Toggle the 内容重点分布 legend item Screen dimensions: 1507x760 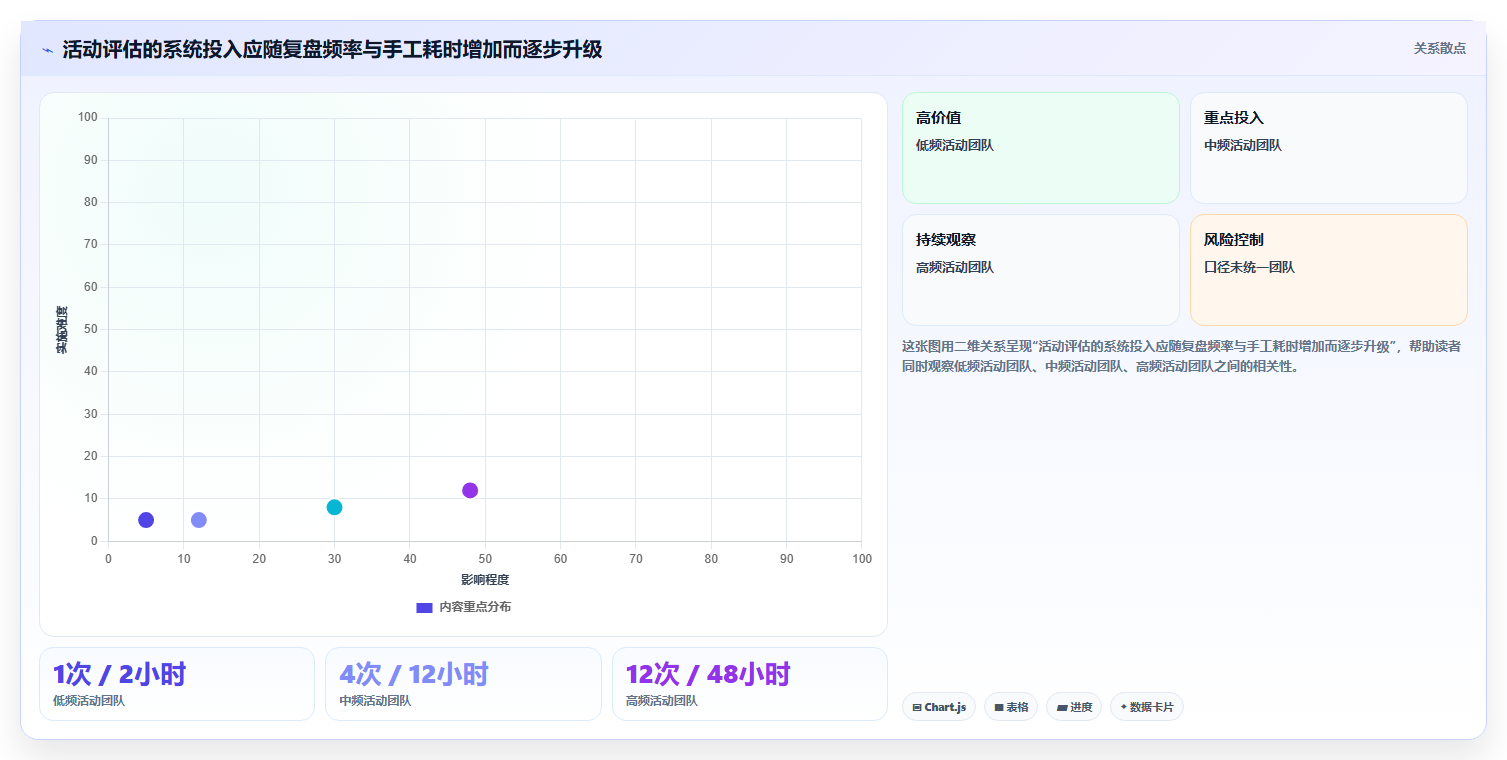coord(463,607)
